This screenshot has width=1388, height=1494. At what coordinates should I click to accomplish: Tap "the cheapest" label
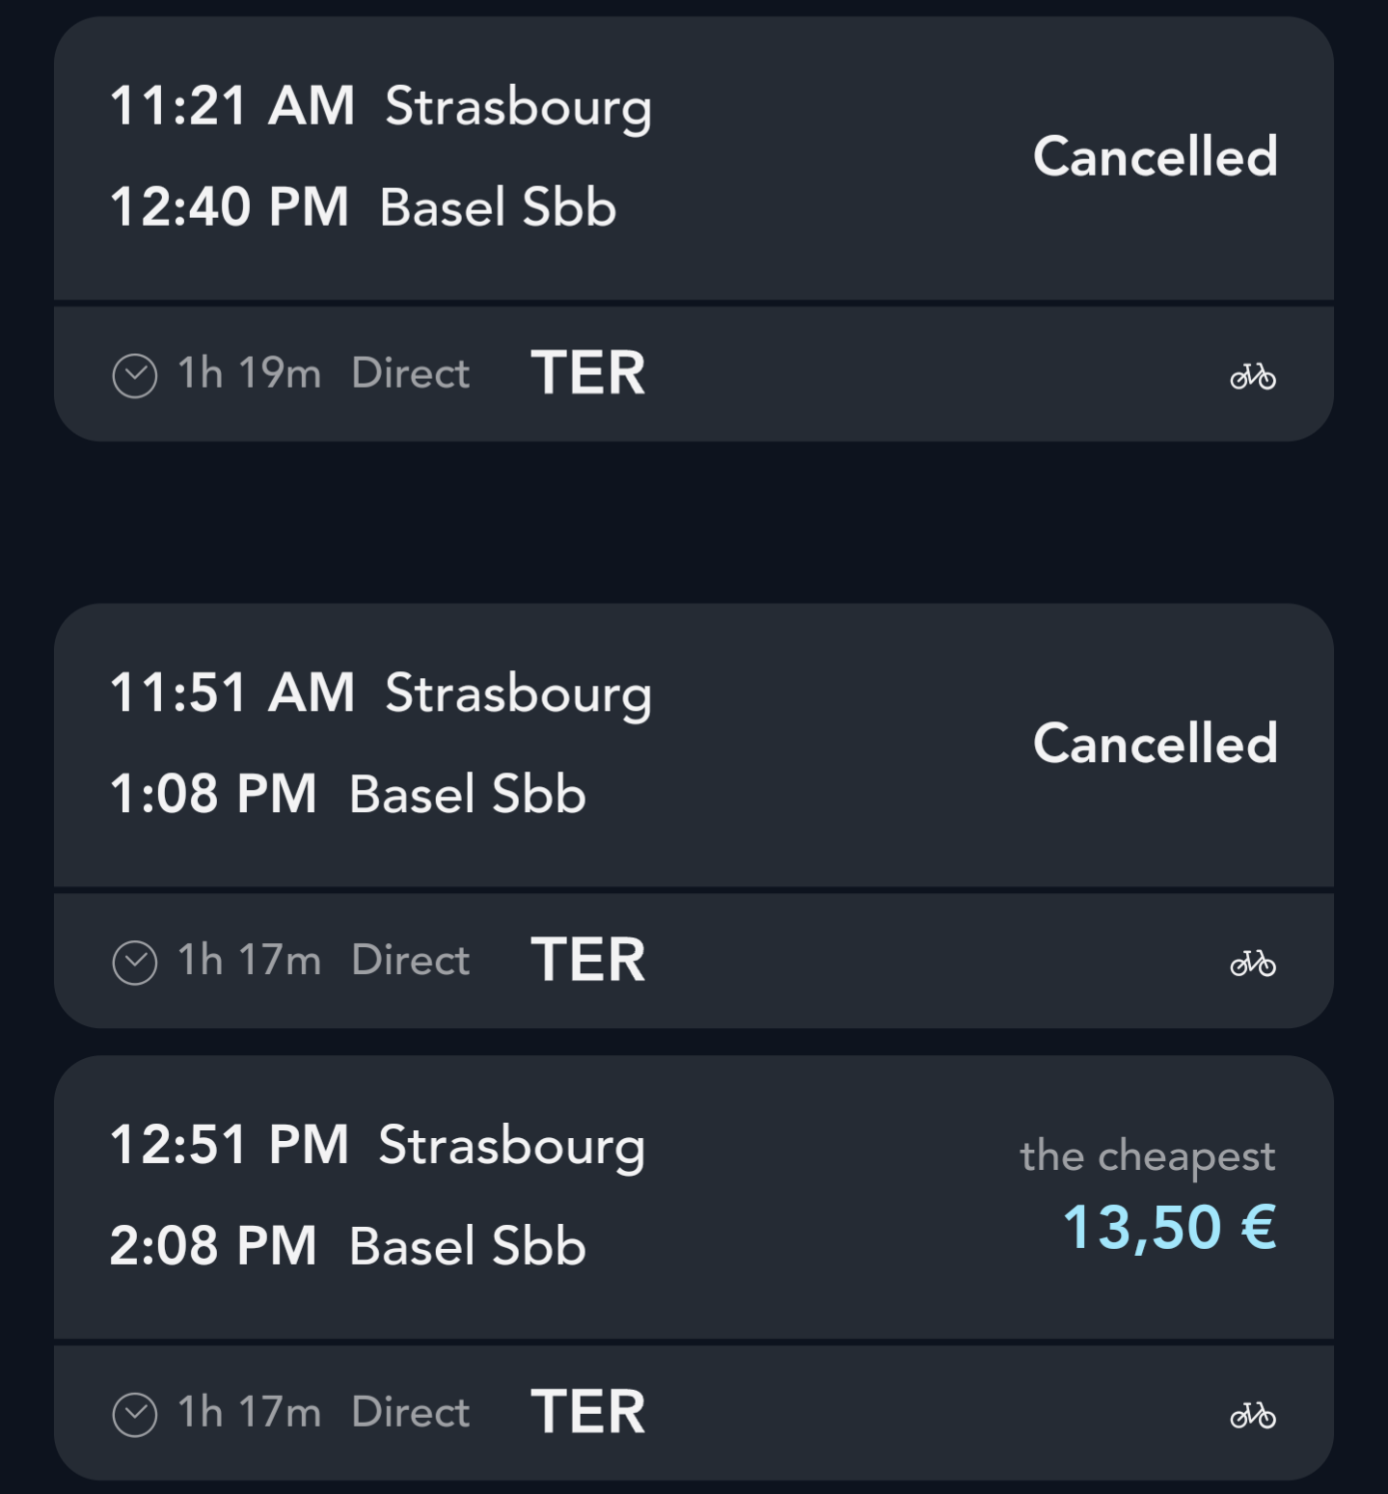pos(1147,1156)
